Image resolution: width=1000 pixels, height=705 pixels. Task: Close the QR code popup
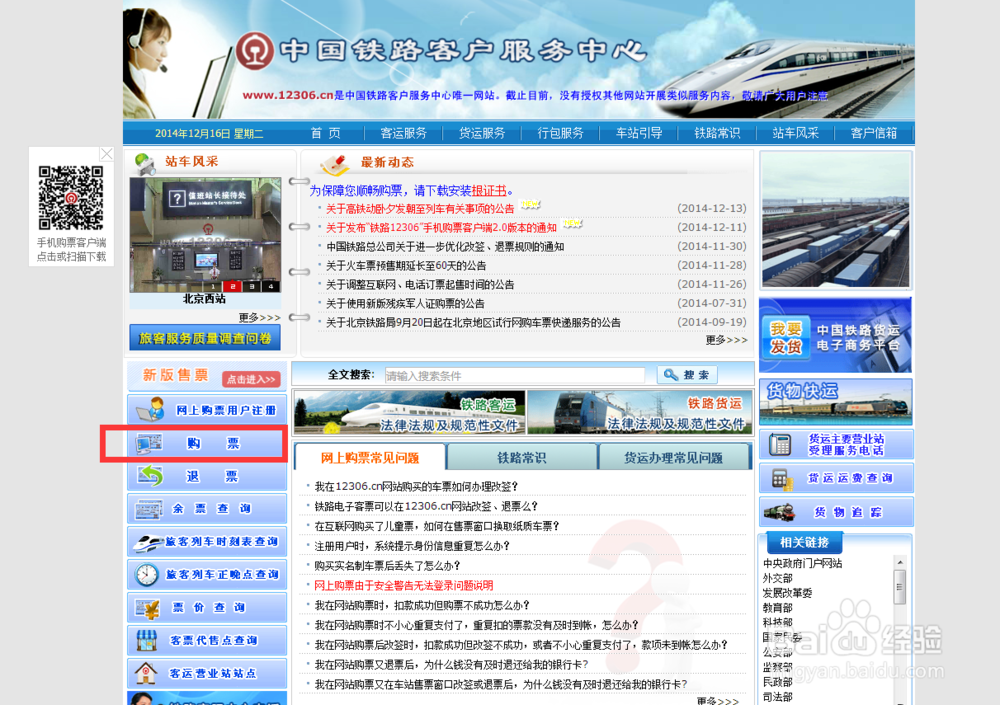click(x=107, y=154)
